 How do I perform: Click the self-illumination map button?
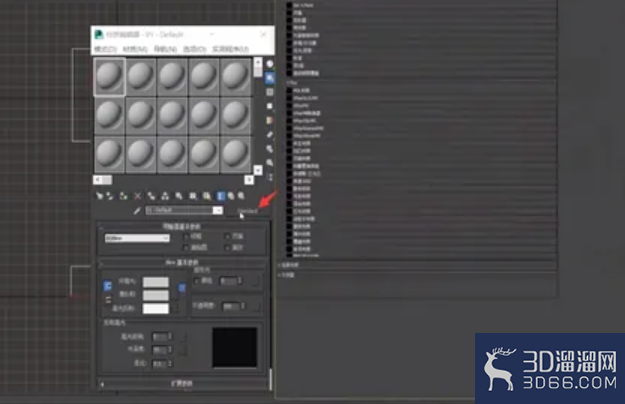(x=256, y=281)
